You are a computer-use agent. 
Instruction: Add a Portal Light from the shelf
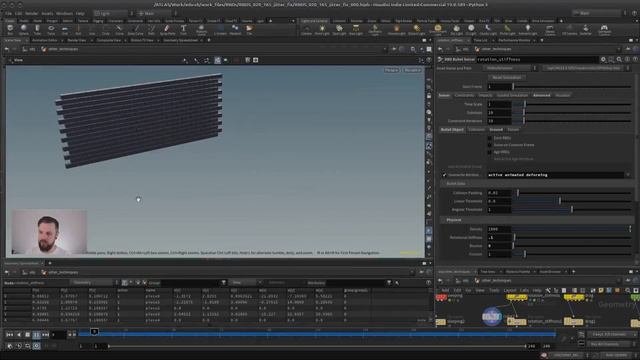coord(507,29)
